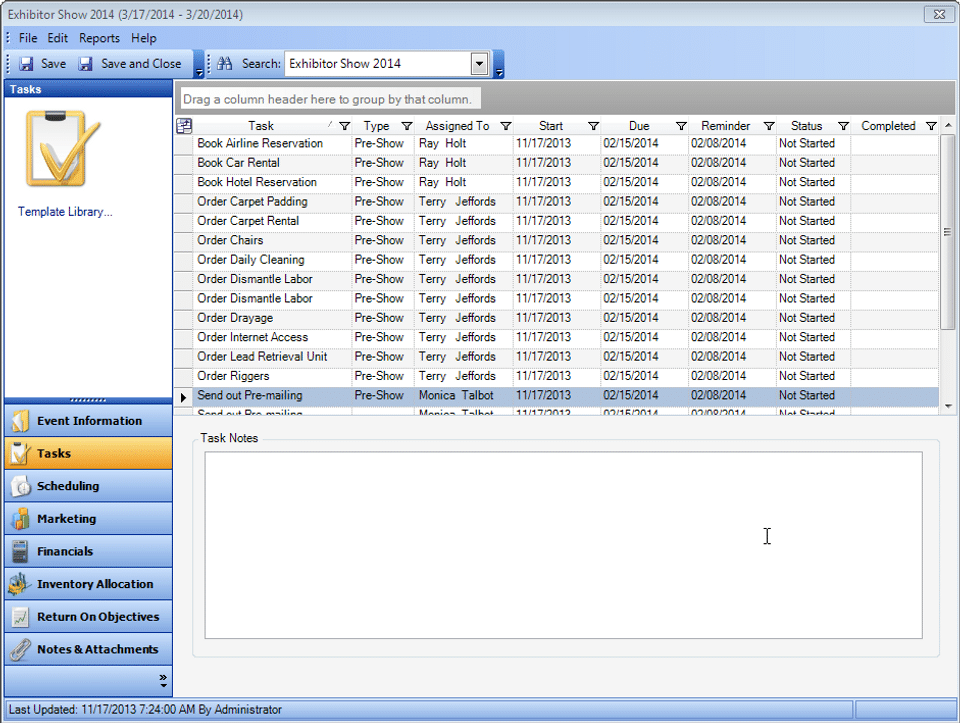Open the Help menu

(x=143, y=38)
